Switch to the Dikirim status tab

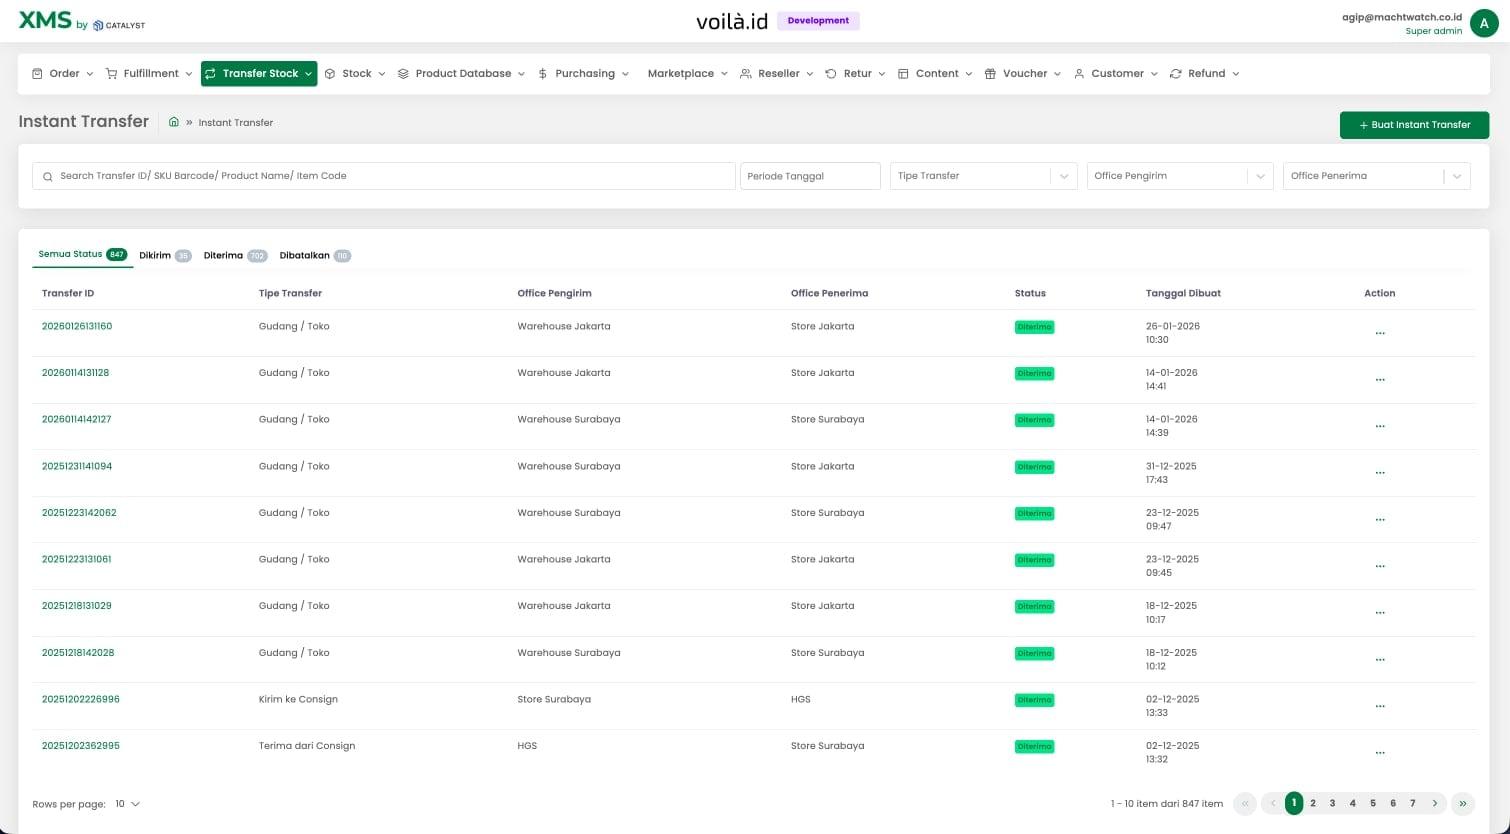(x=165, y=256)
